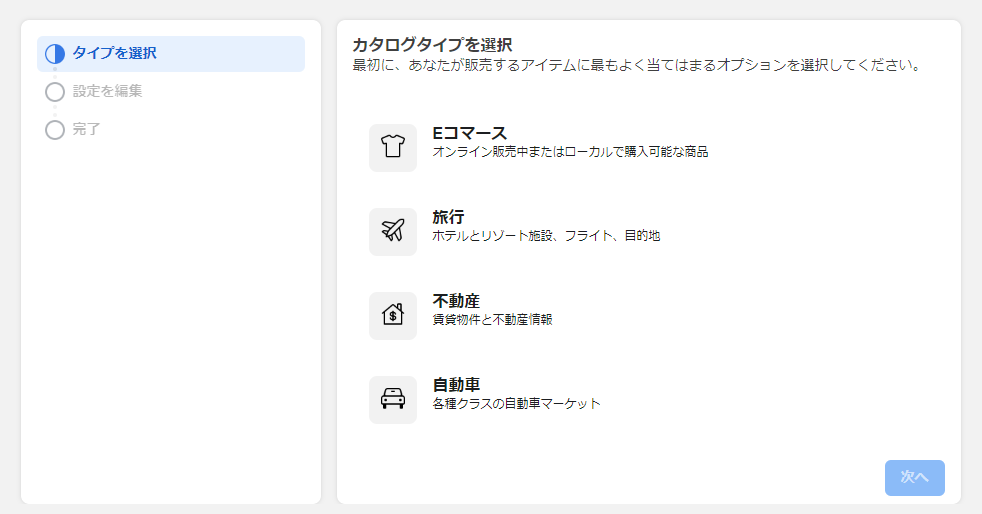Click the half-filled circle step indicator
982x514 pixels.
click(55, 54)
